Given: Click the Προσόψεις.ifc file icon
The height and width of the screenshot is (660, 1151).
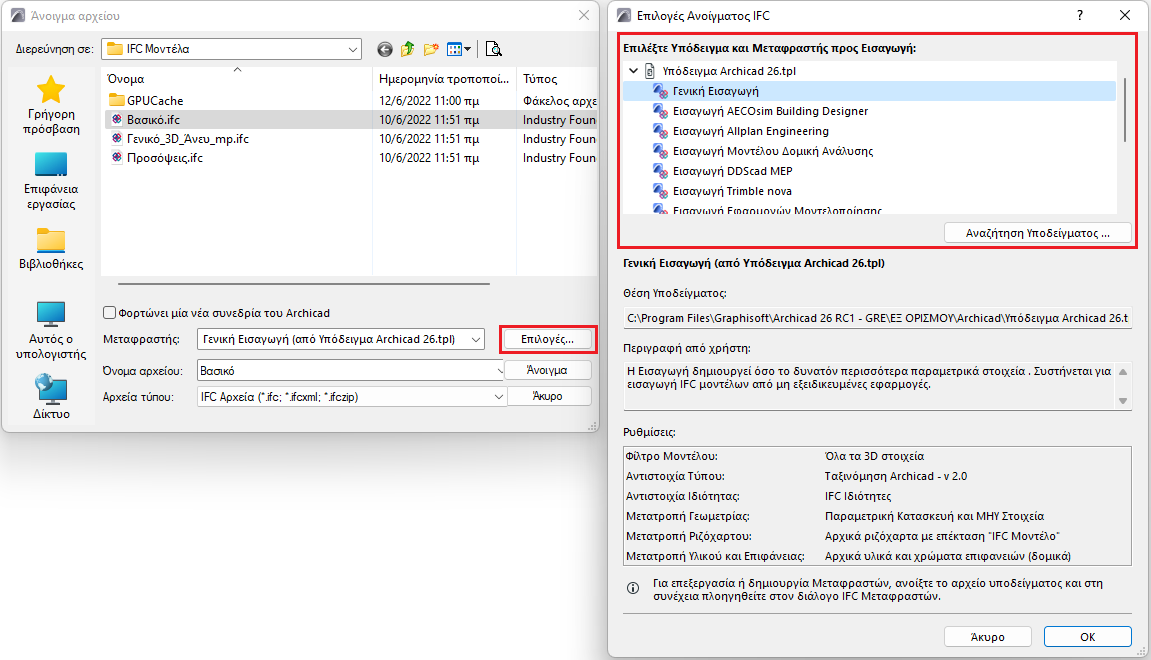Looking at the screenshot, I should point(117,157).
